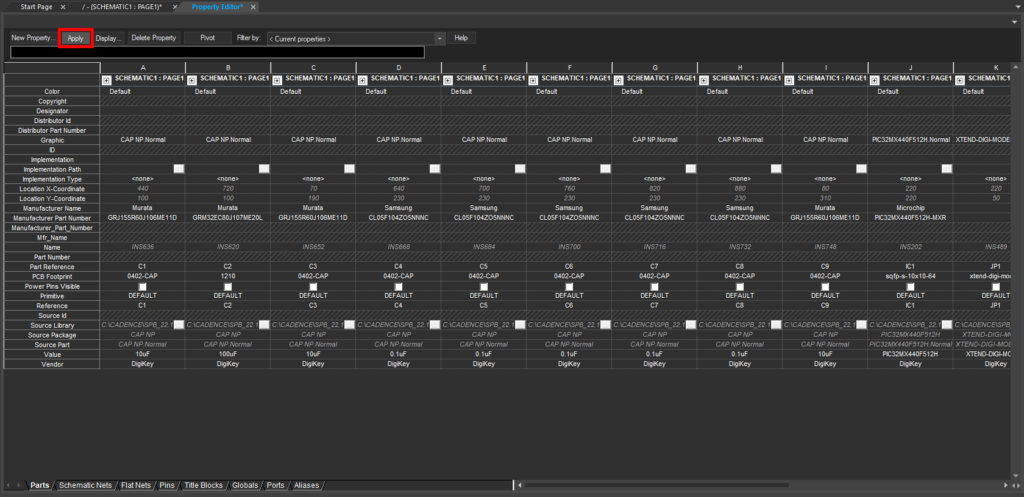Click the property value input field
The height and width of the screenshot is (497, 1024).
click(217, 52)
